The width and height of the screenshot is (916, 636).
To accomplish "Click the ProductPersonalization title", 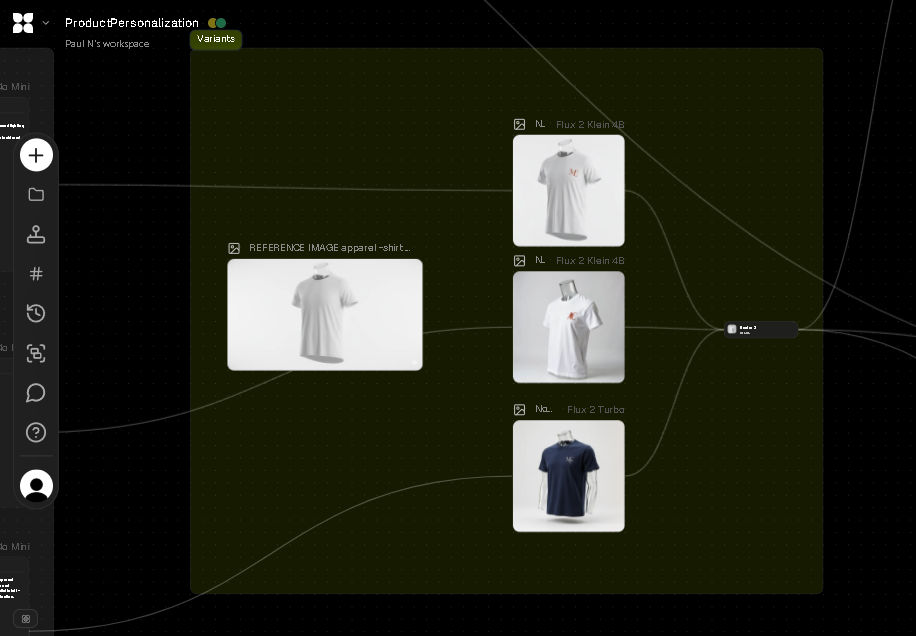I will point(132,23).
